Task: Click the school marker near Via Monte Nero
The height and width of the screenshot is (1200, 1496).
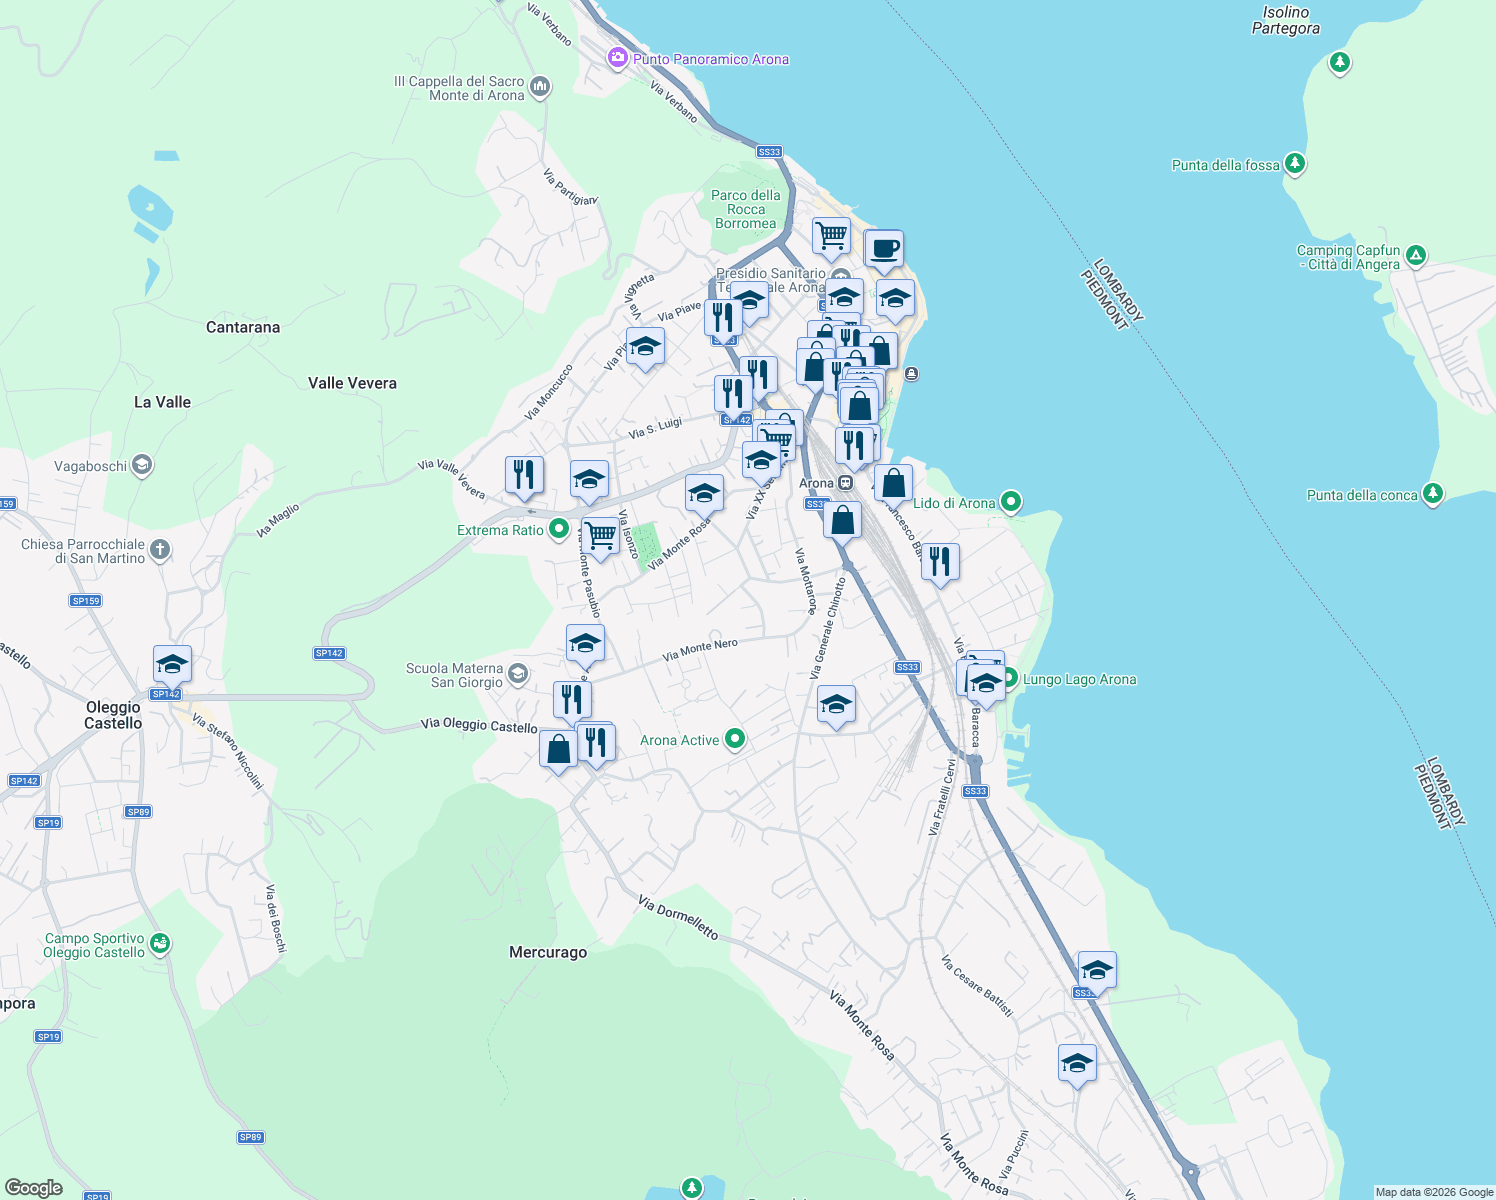Action: [585, 644]
